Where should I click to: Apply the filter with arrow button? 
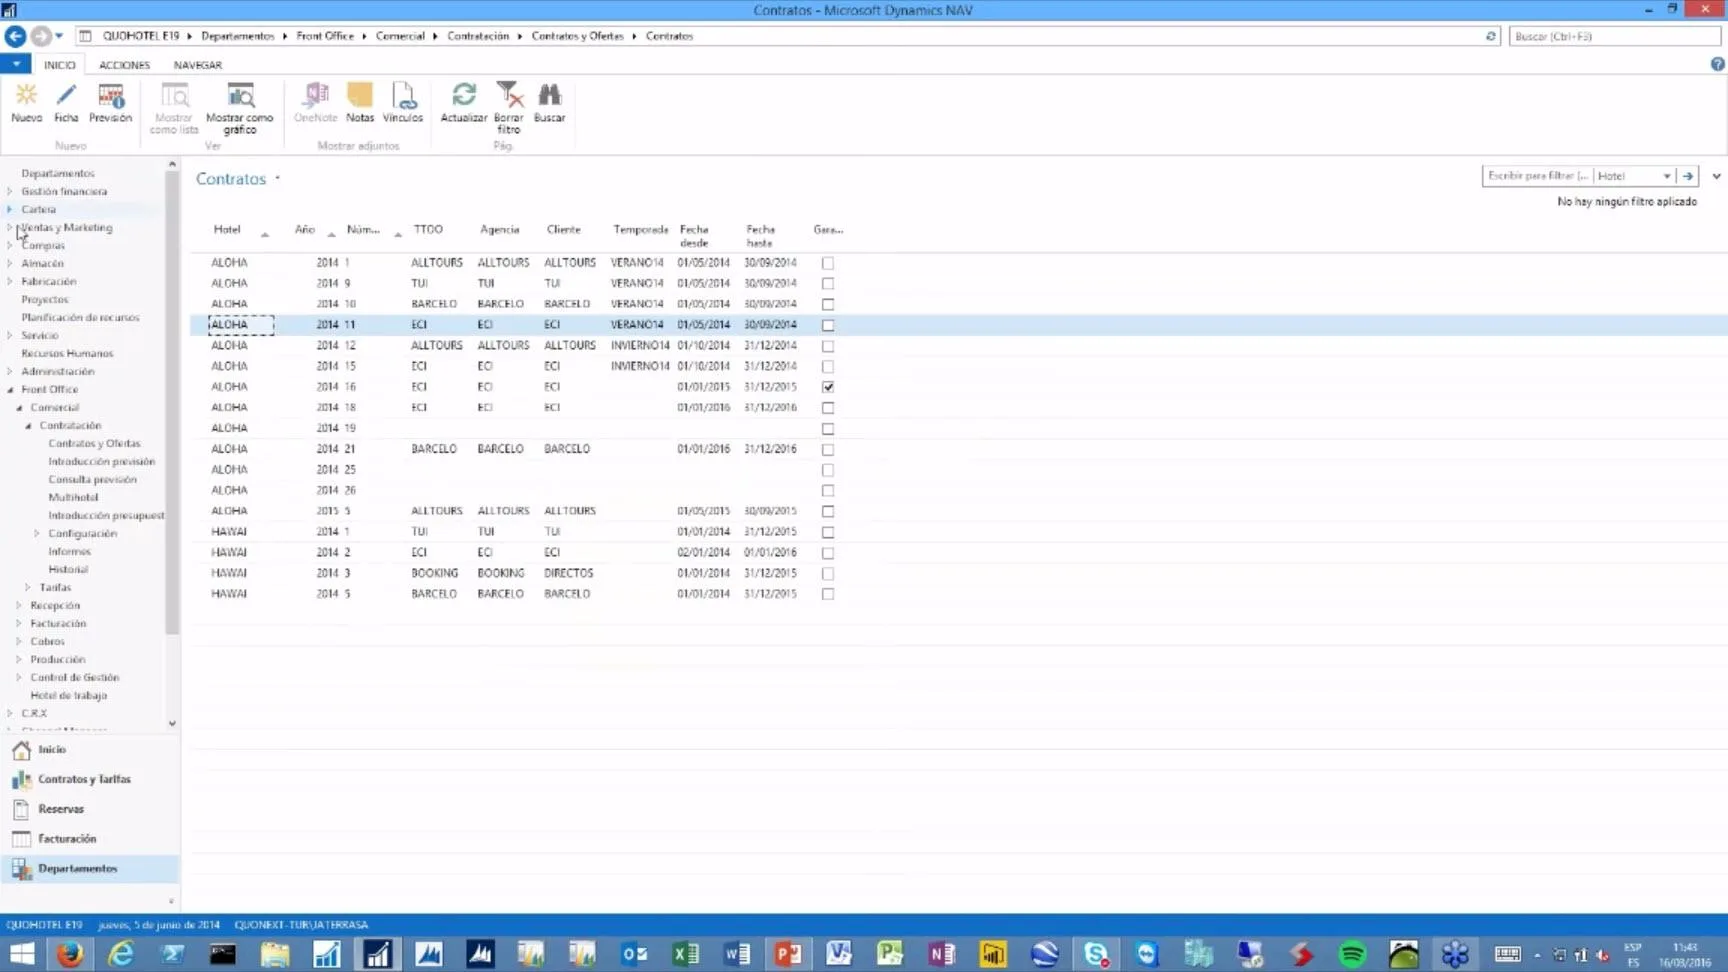[1688, 176]
